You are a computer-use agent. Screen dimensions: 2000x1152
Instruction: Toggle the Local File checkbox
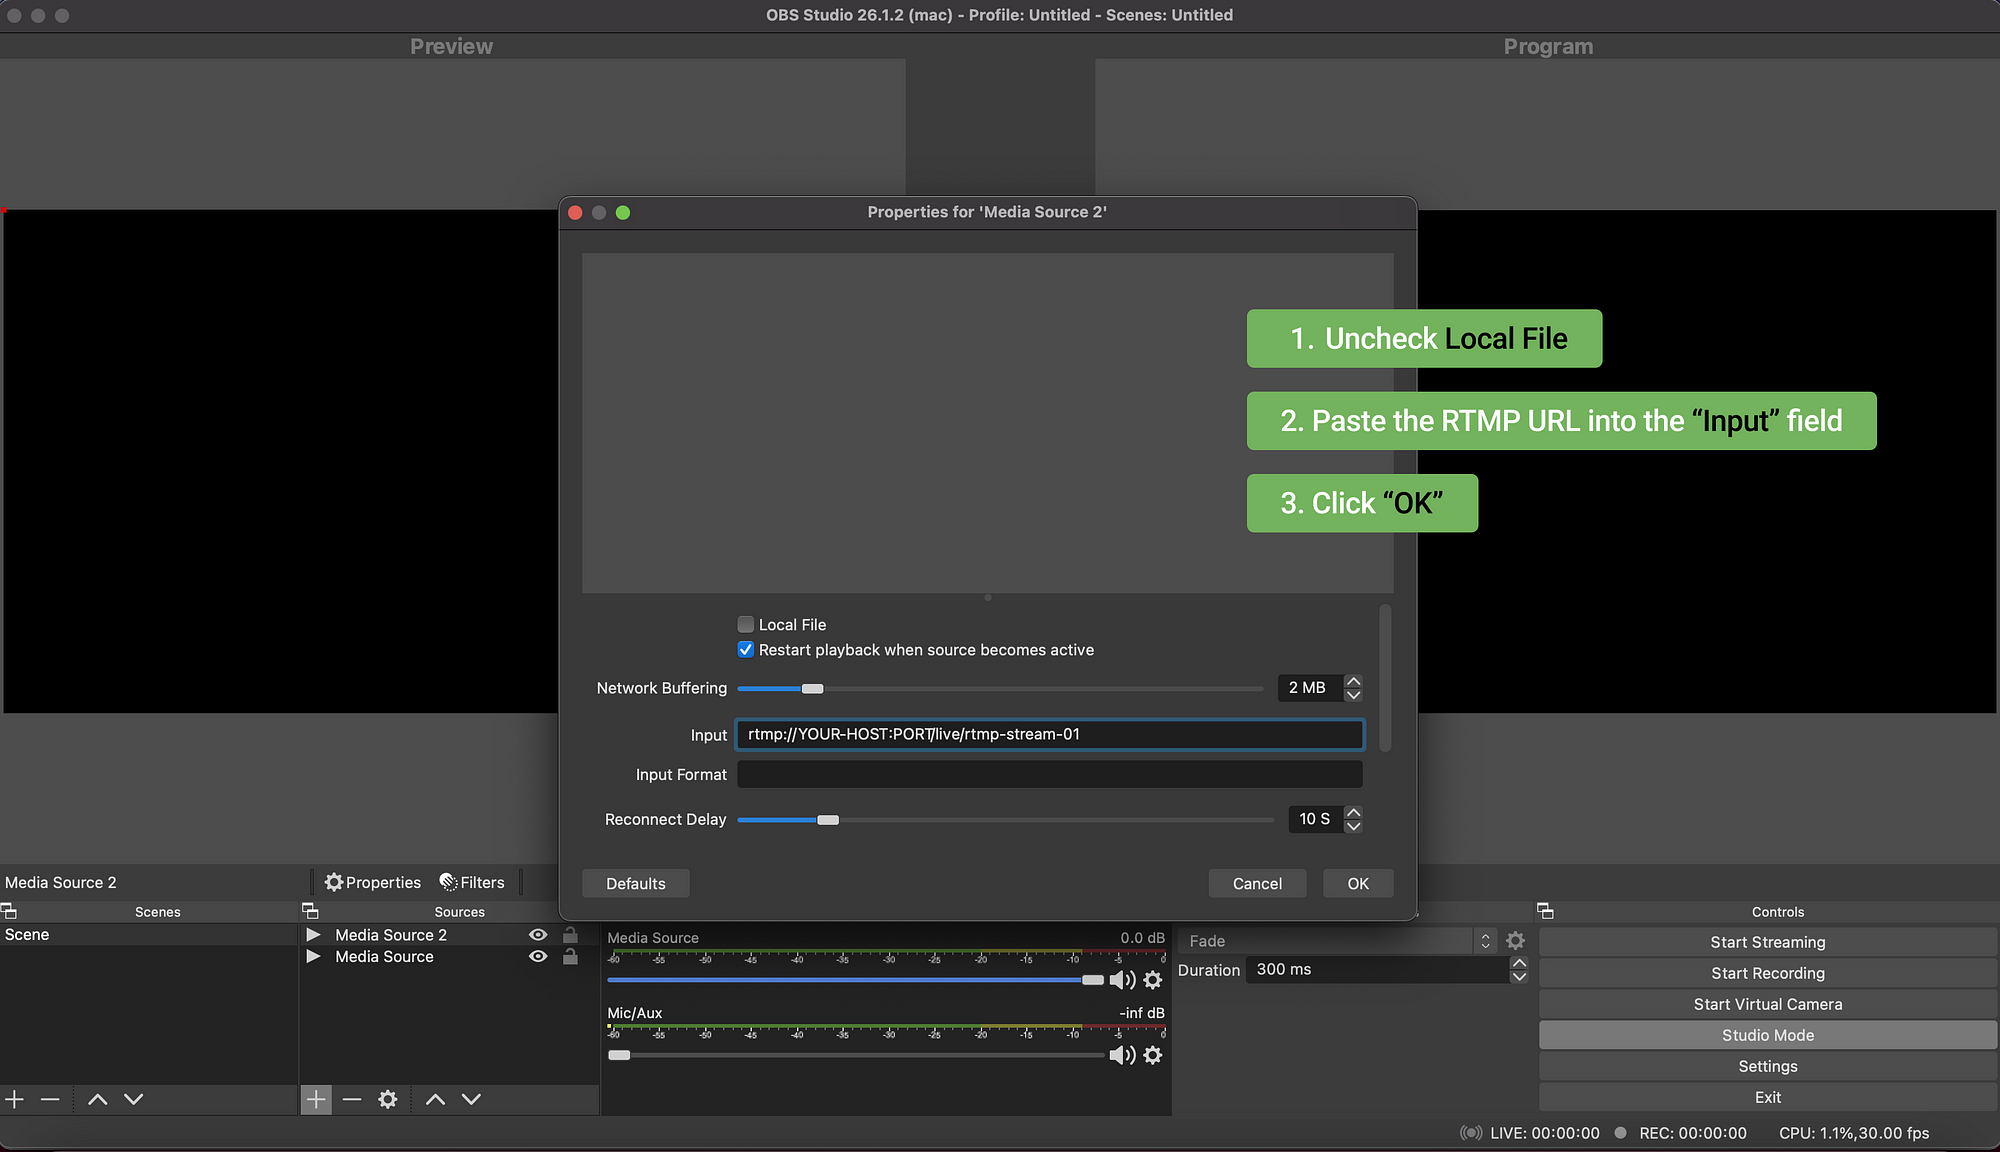coord(745,625)
